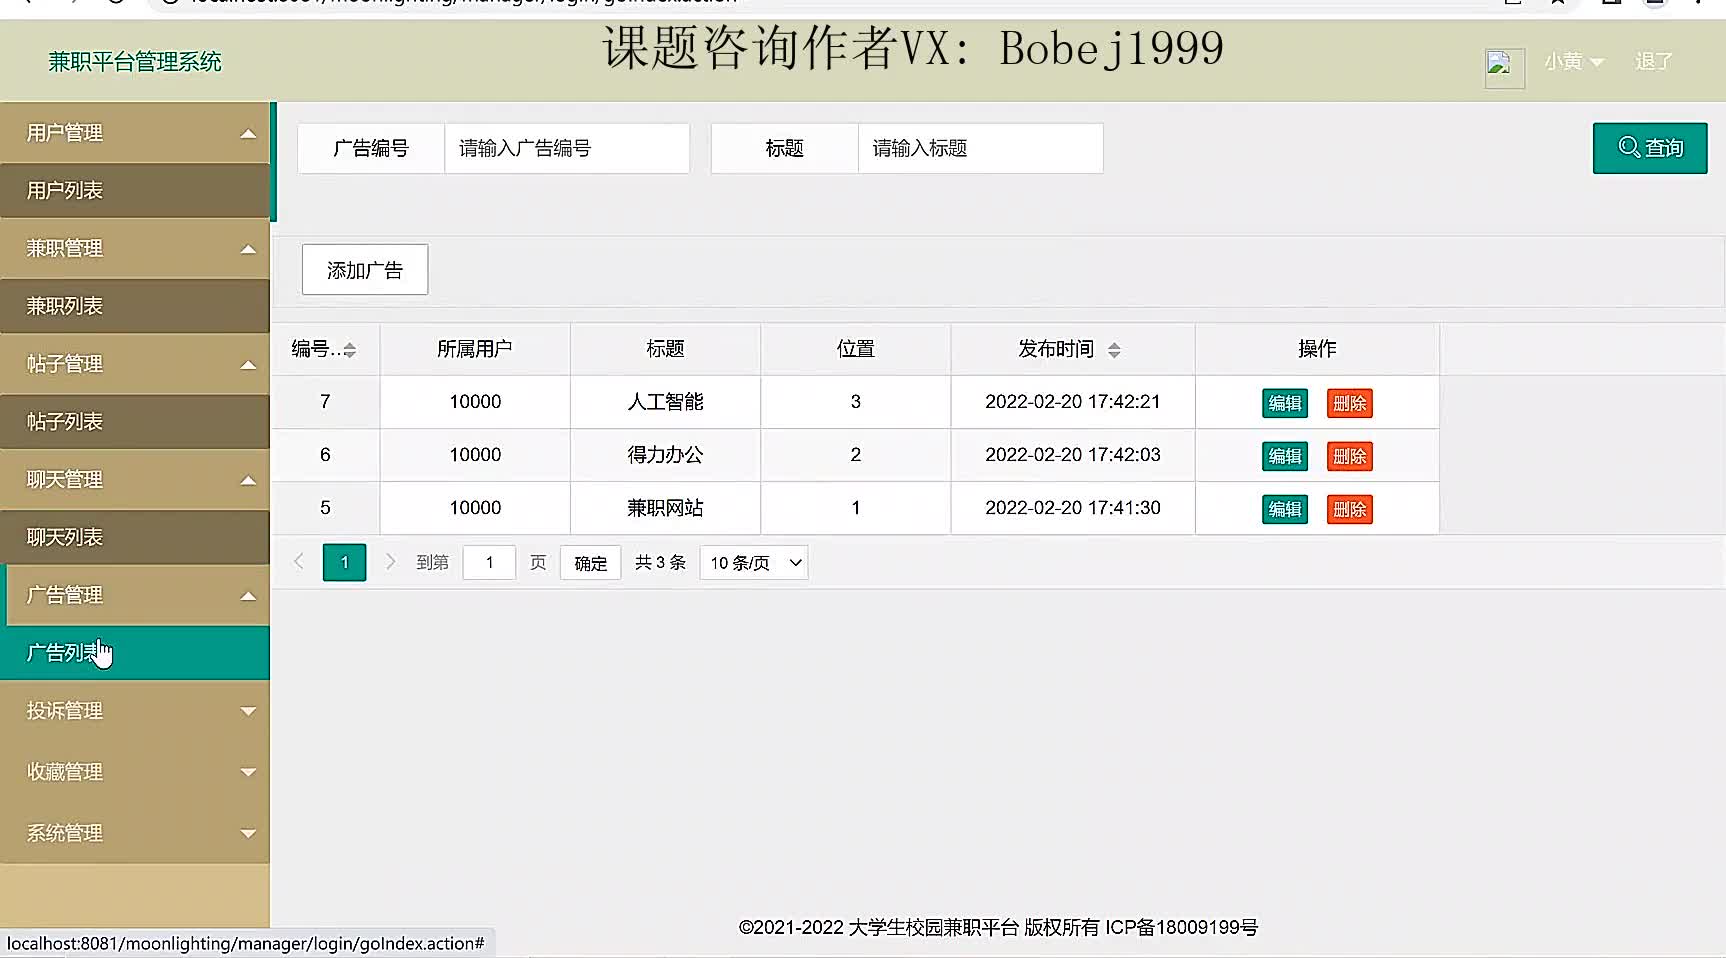This screenshot has height=958, width=1726.
Task: Collapse the 广告管理 menu
Action: click(x=135, y=595)
